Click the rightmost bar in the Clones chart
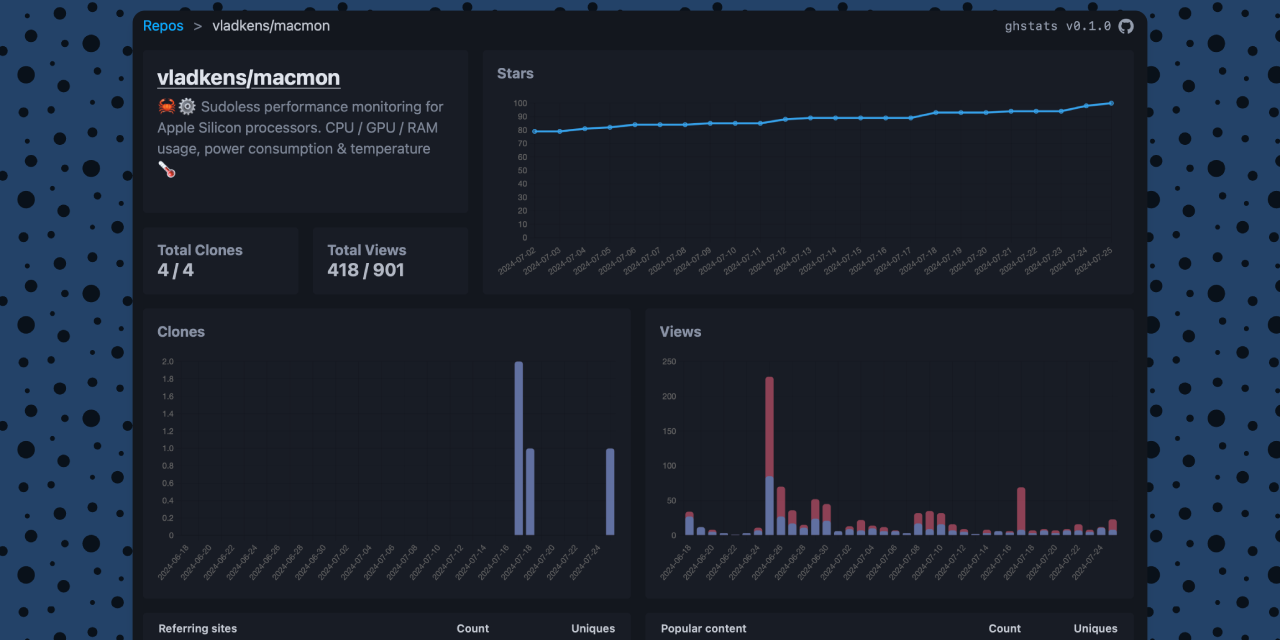The image size is (1280, 640). tap(610, 492)
